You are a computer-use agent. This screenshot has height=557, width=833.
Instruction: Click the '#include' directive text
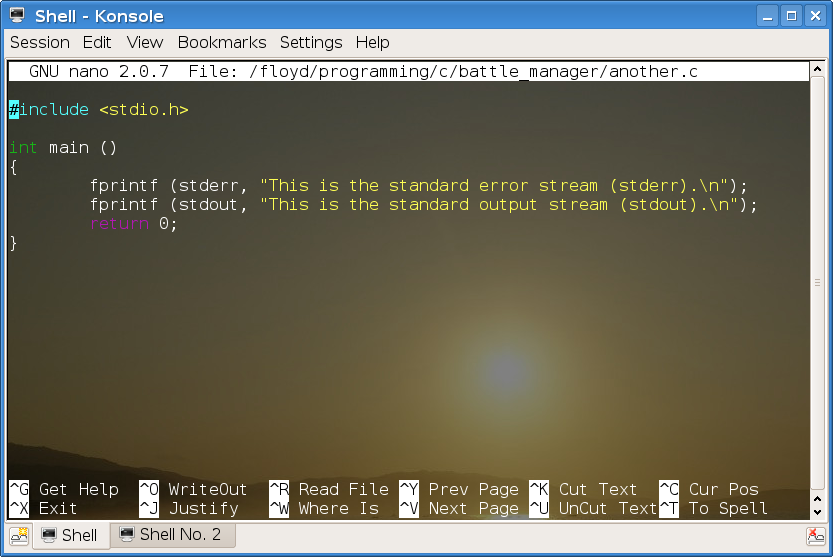tap(49, 109)
